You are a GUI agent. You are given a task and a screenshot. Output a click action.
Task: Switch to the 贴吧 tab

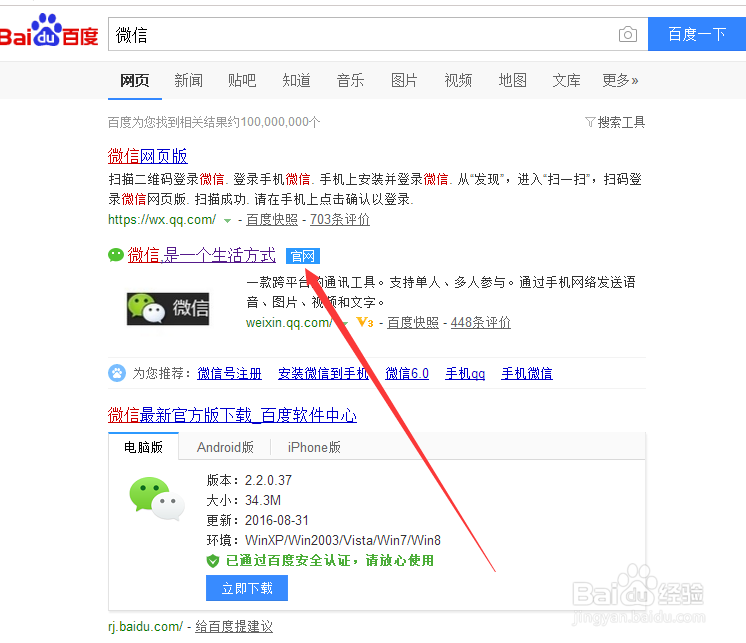click(242, 80)
